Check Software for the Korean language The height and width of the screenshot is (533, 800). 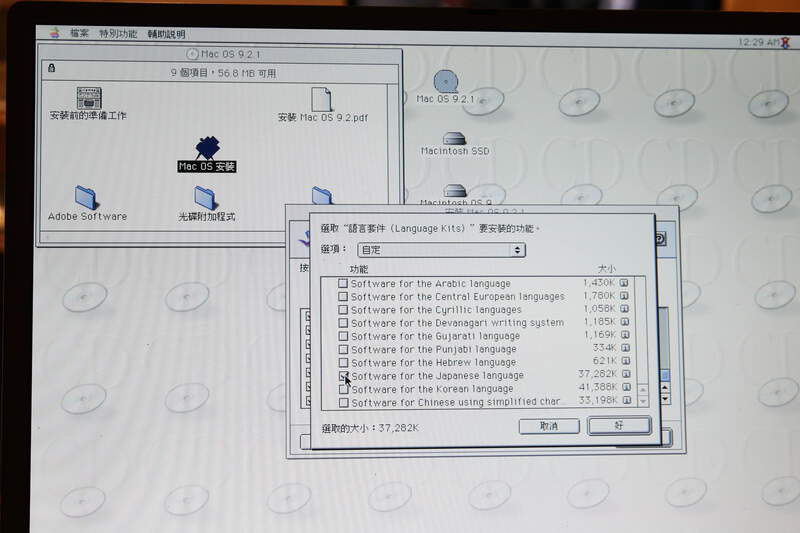(344, 389)
